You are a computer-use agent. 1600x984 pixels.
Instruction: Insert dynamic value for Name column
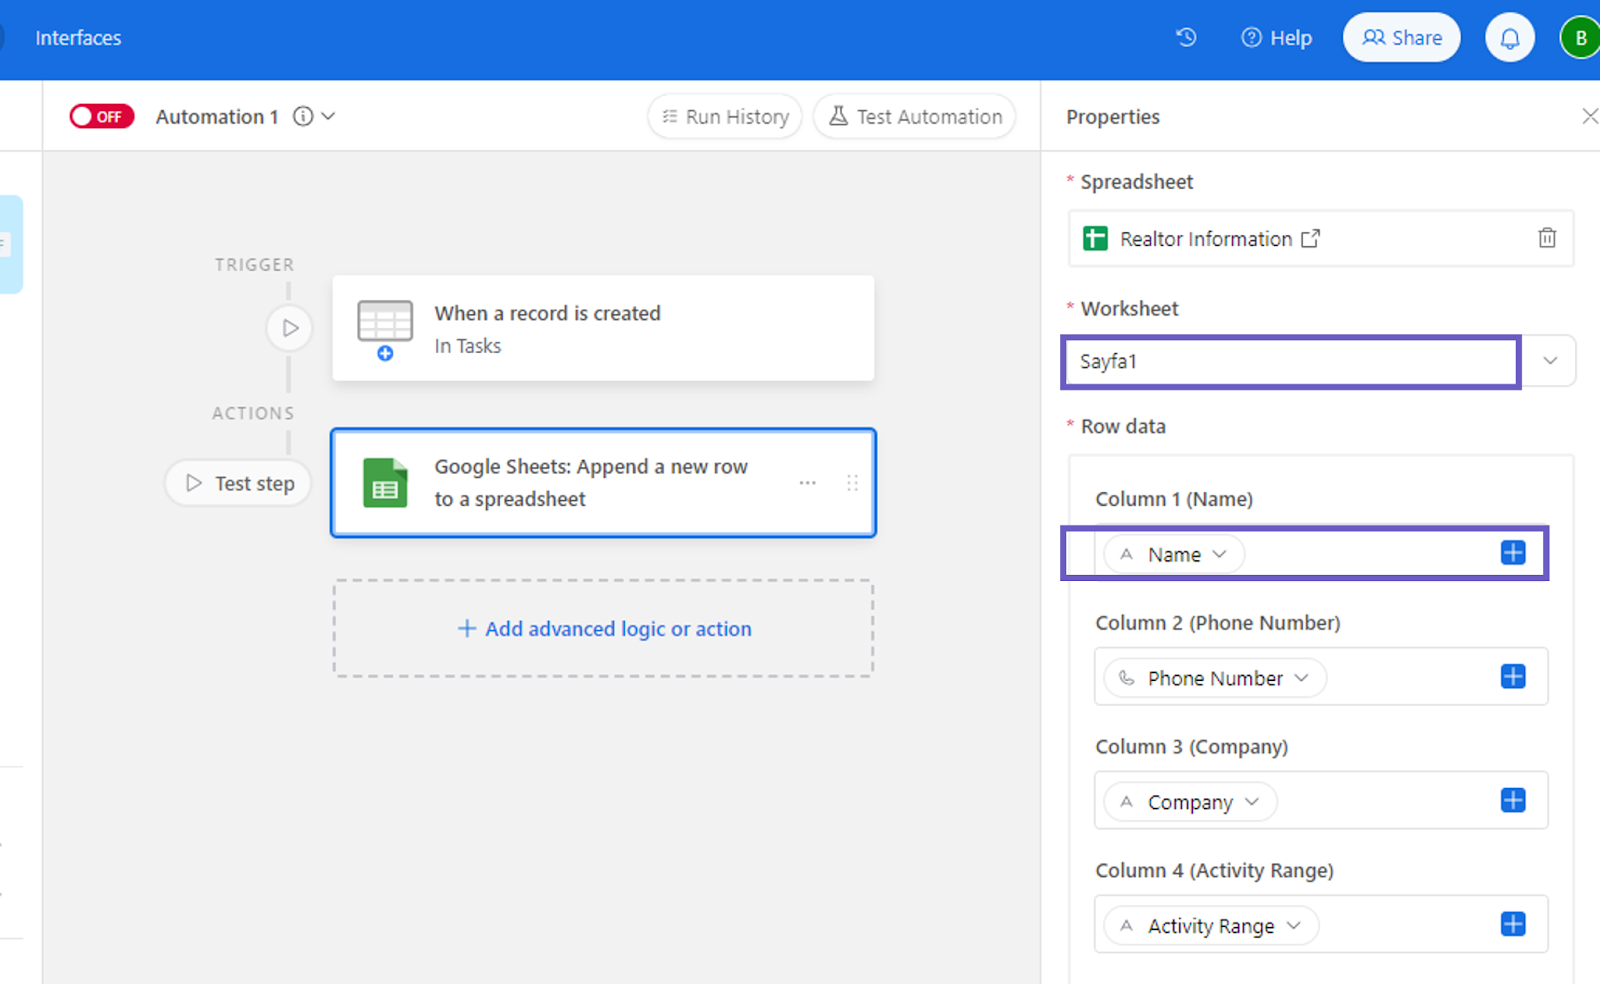1512,551
